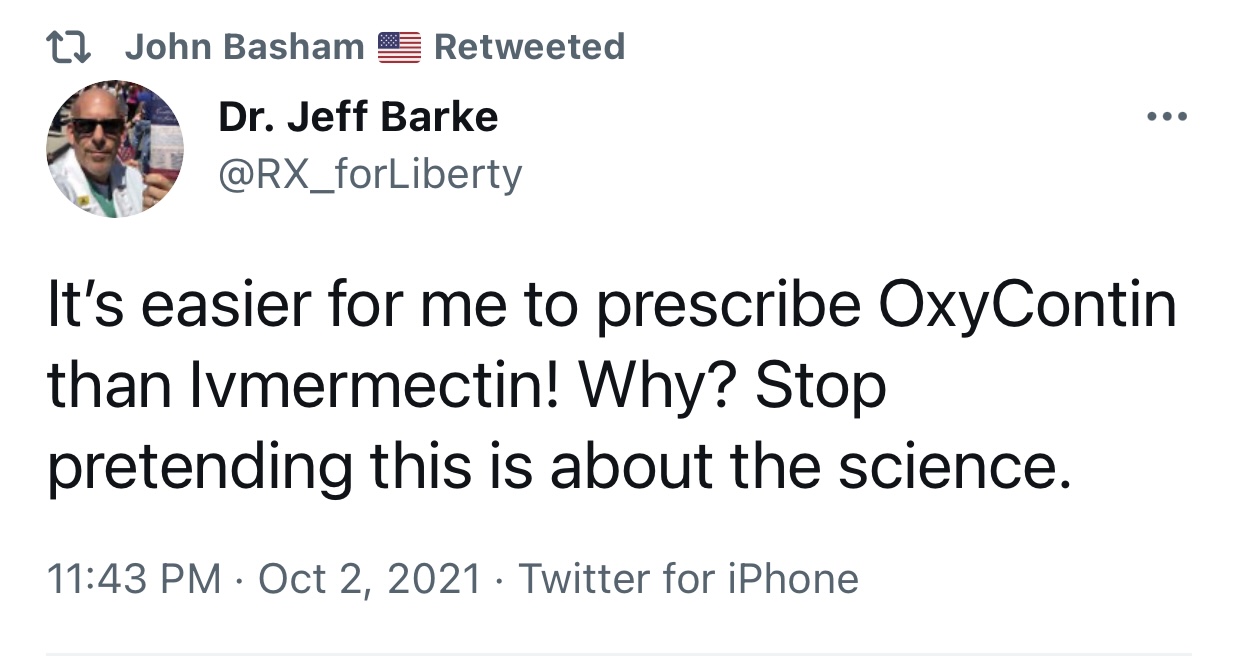Image resolution: width=1240 pixels, height=665 pixels.
Task: Click the Retweeted label
Action: click(529, 47)
